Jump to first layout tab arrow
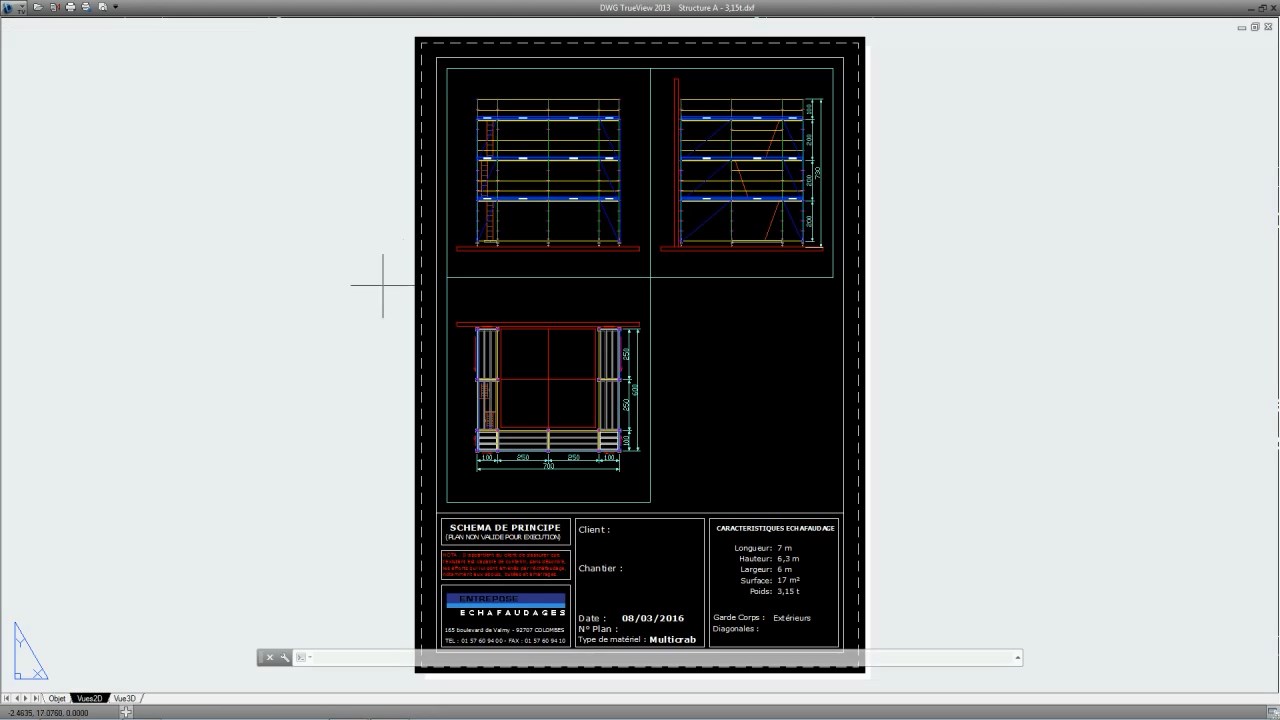Screen dimensions: 1280x720 pyautogui.click(x=7, y=698)
